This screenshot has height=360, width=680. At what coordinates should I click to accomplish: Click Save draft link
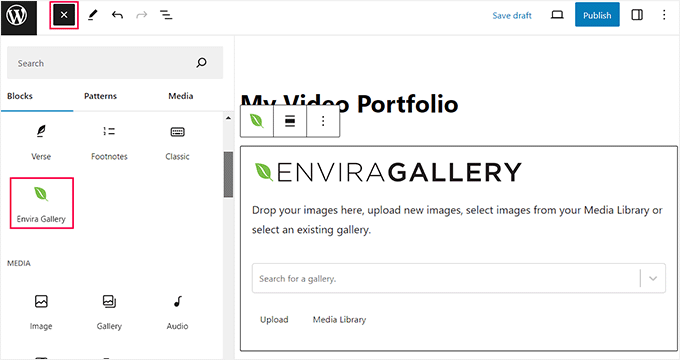point(512,16)
